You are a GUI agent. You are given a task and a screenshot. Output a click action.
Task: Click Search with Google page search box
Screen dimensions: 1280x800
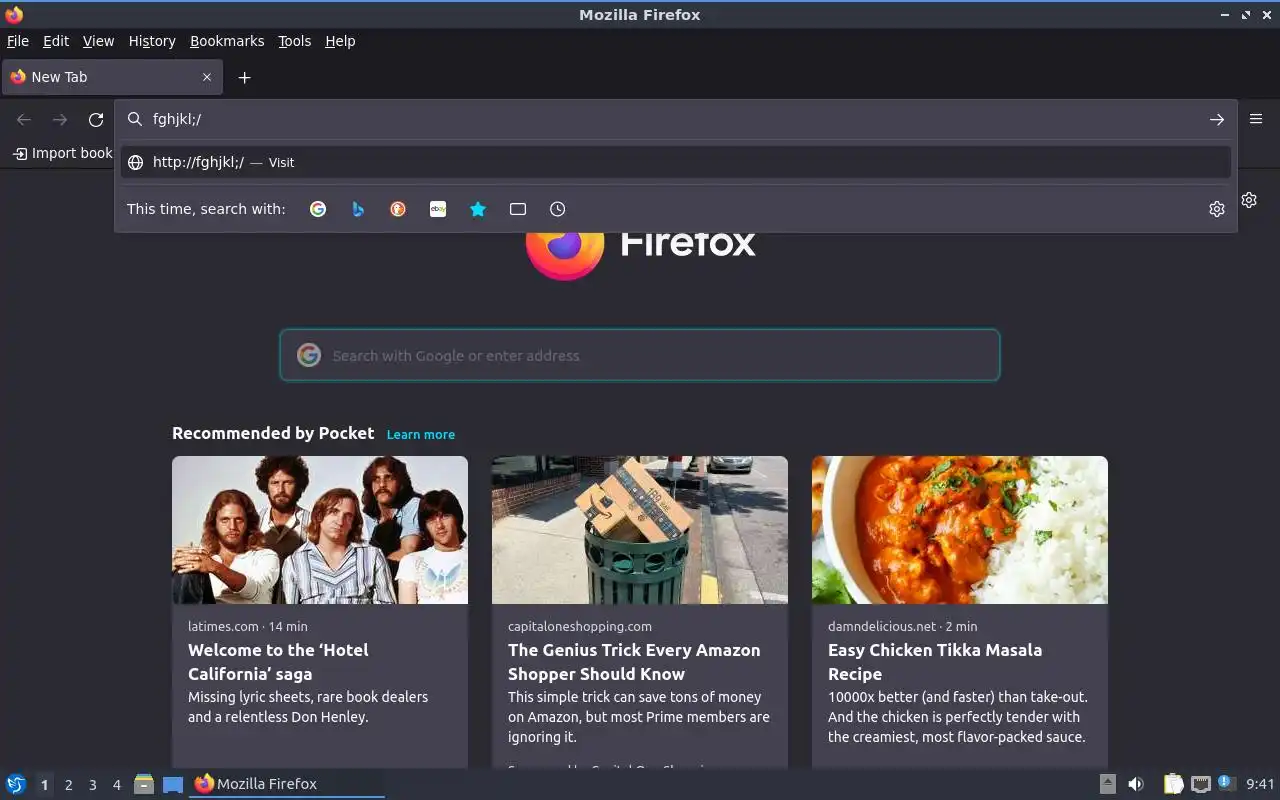point(640,355)
